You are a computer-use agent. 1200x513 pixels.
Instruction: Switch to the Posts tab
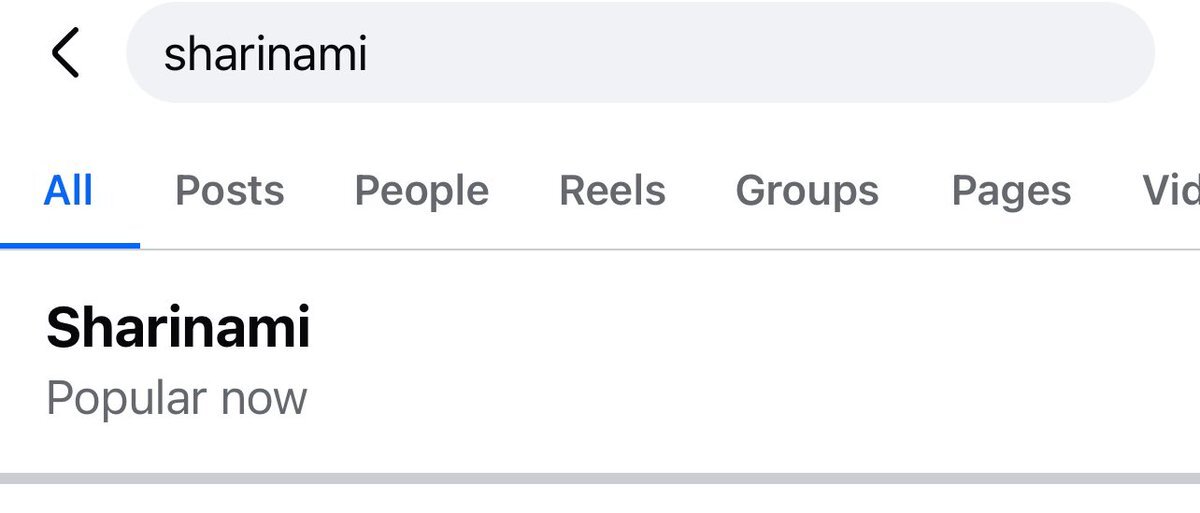(x=229, y=190)
